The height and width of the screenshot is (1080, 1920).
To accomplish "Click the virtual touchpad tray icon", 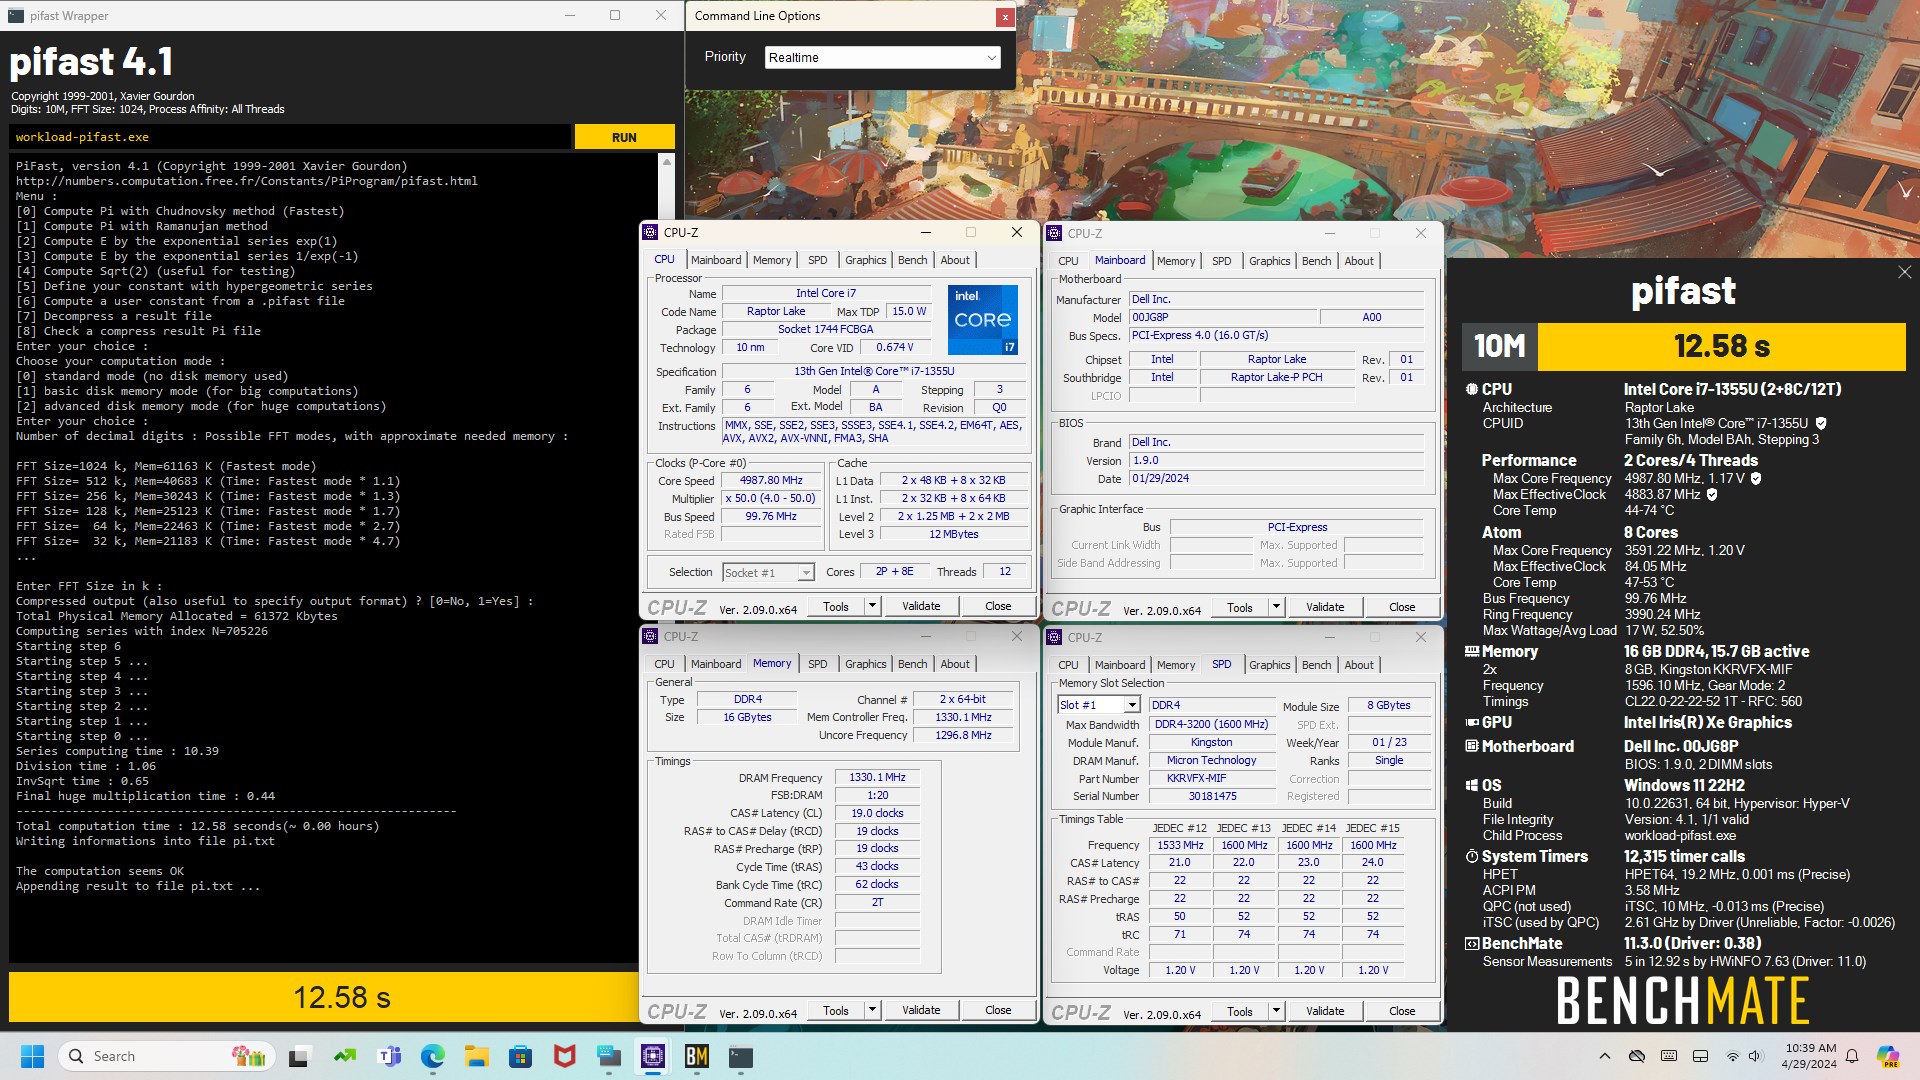I will (x=1700, y=1056).
